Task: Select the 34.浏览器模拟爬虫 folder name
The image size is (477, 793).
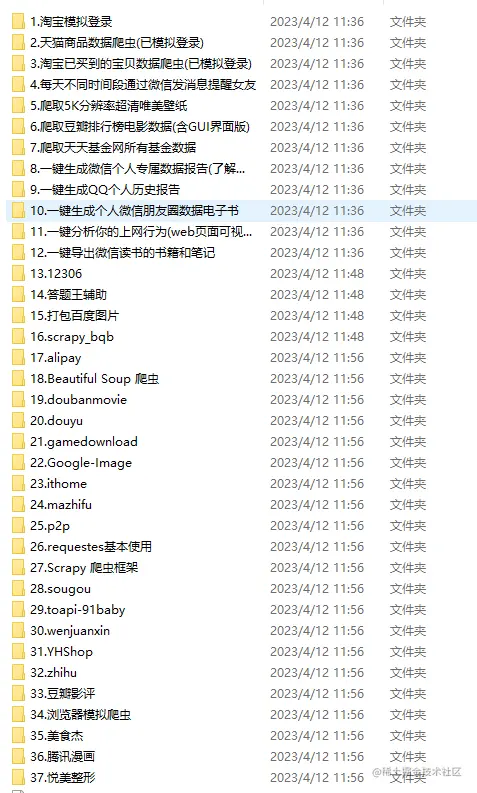Action: (80, 715)
